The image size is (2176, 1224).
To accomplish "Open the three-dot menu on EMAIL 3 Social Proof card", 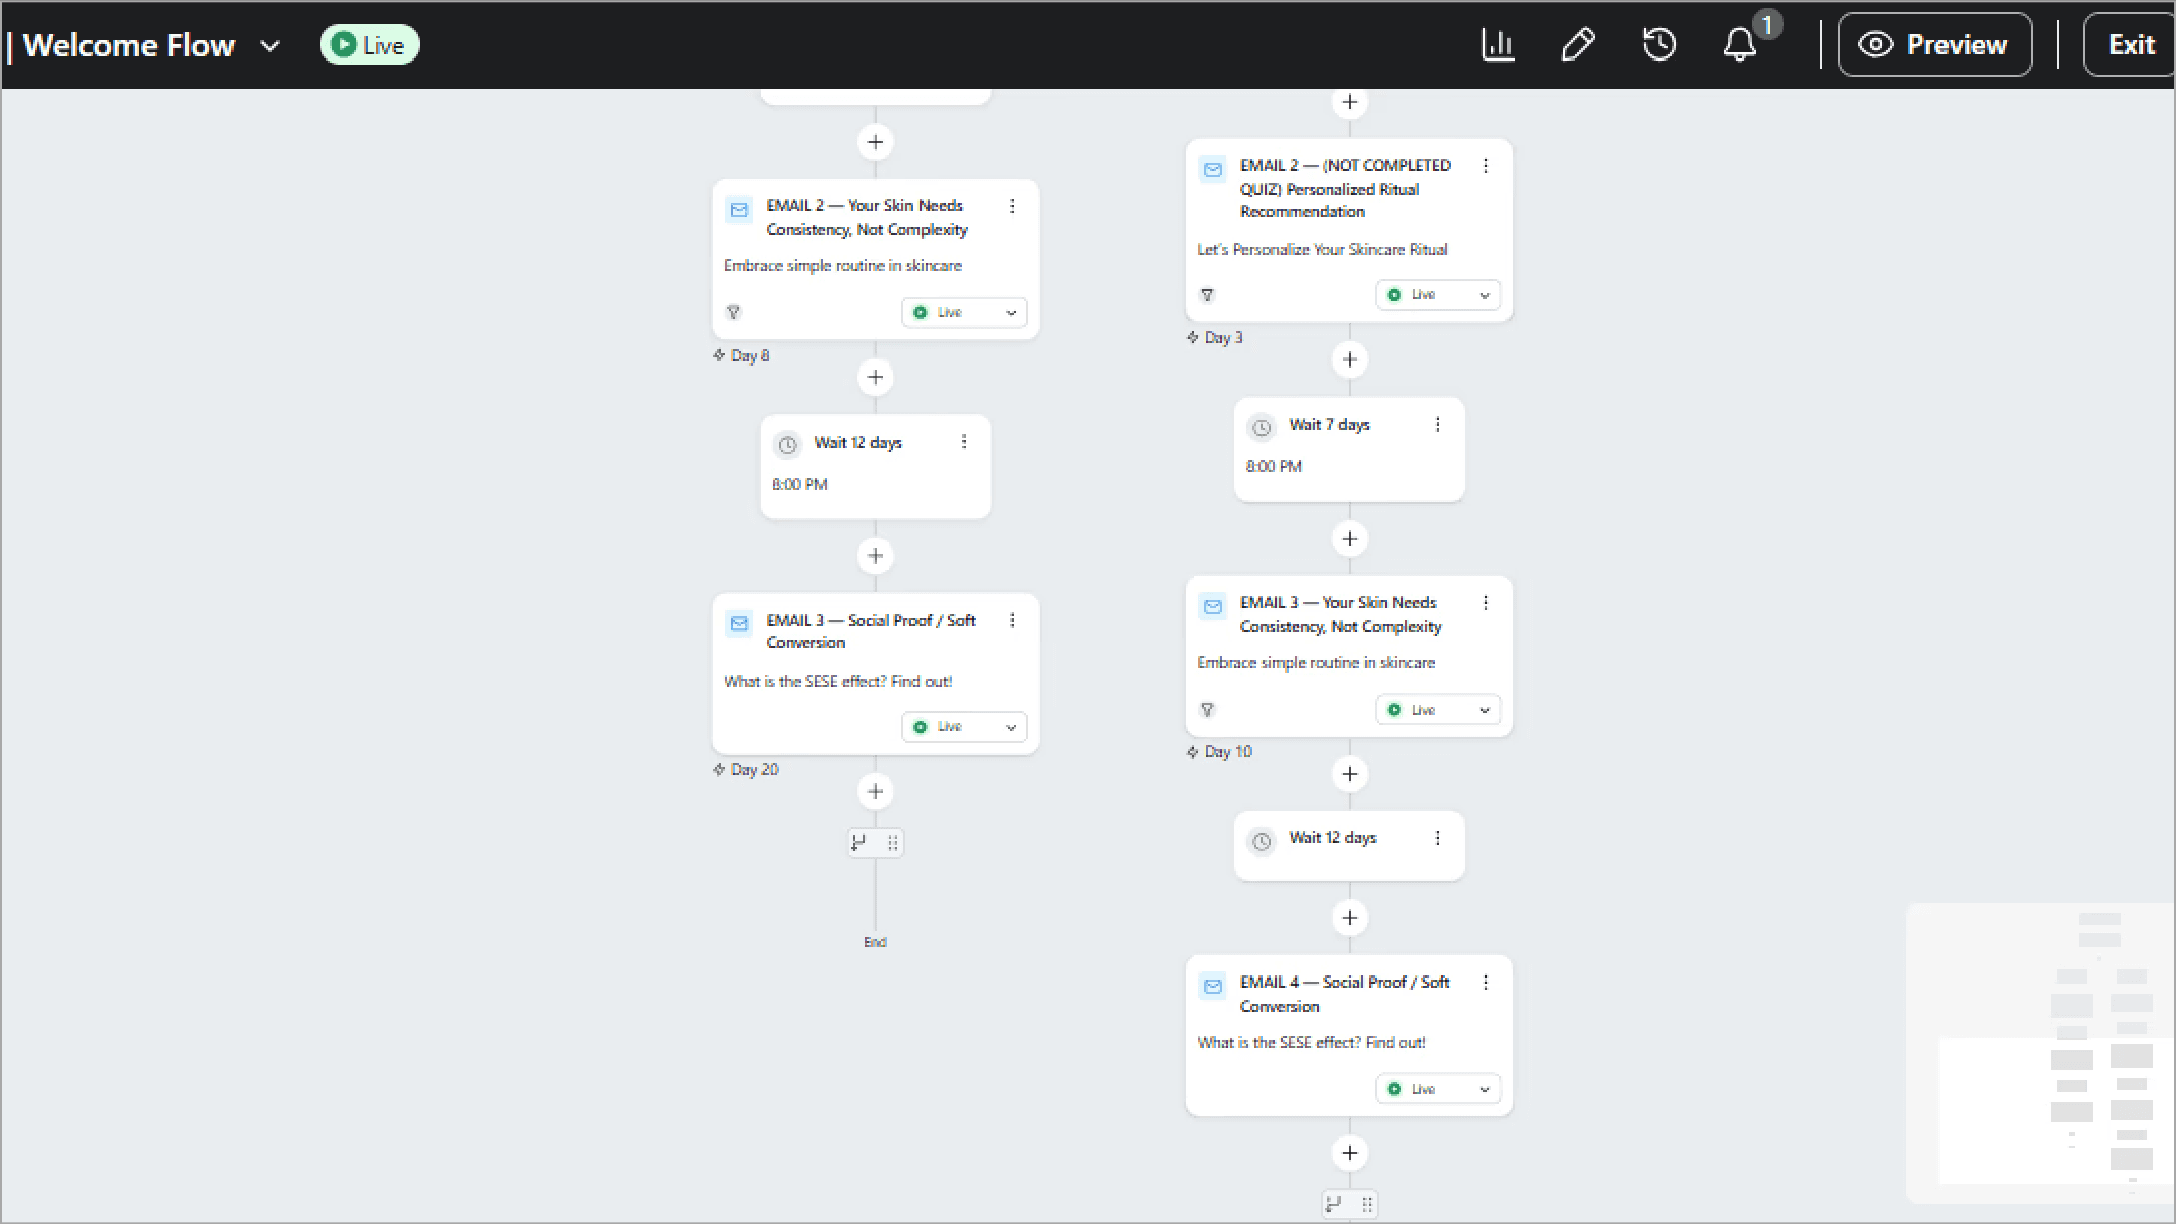I will point(1012,620).
